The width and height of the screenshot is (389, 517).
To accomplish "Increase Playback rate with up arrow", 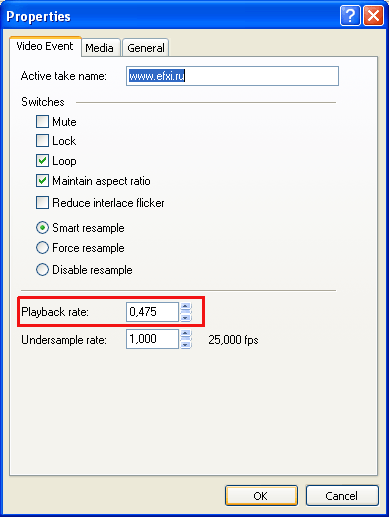I will pyautogui.click(x=186, y=307).
